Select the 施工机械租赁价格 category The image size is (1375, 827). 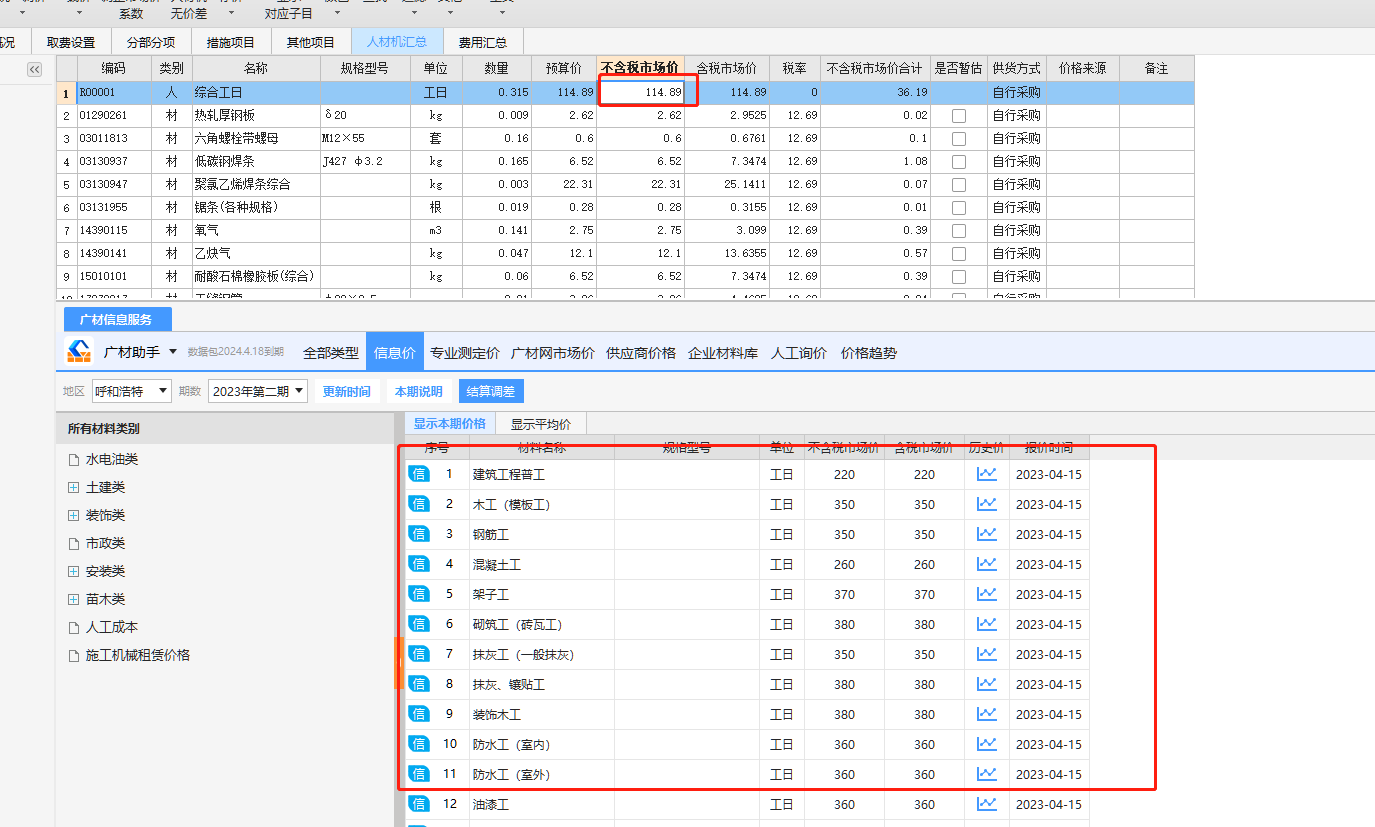coord(138,656)
